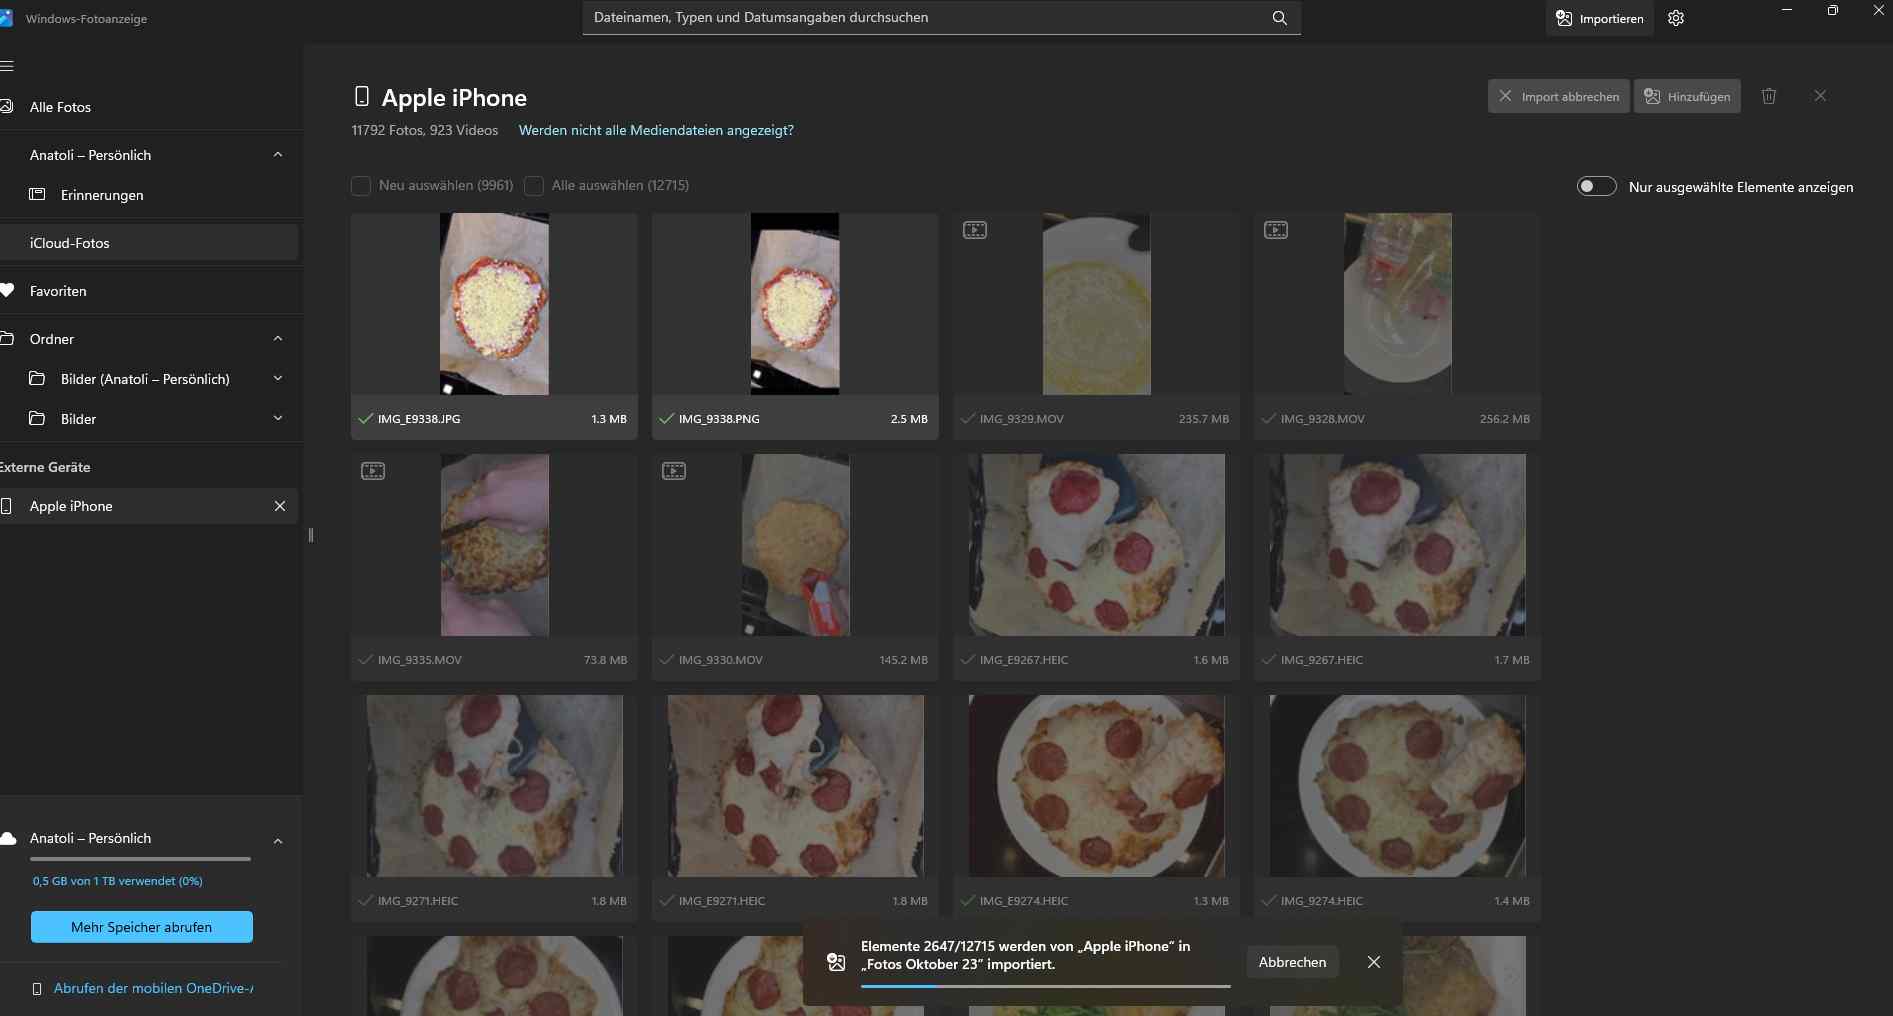
Task: Click Mehr Speicher abrufen button
Action: pos(142,927)
